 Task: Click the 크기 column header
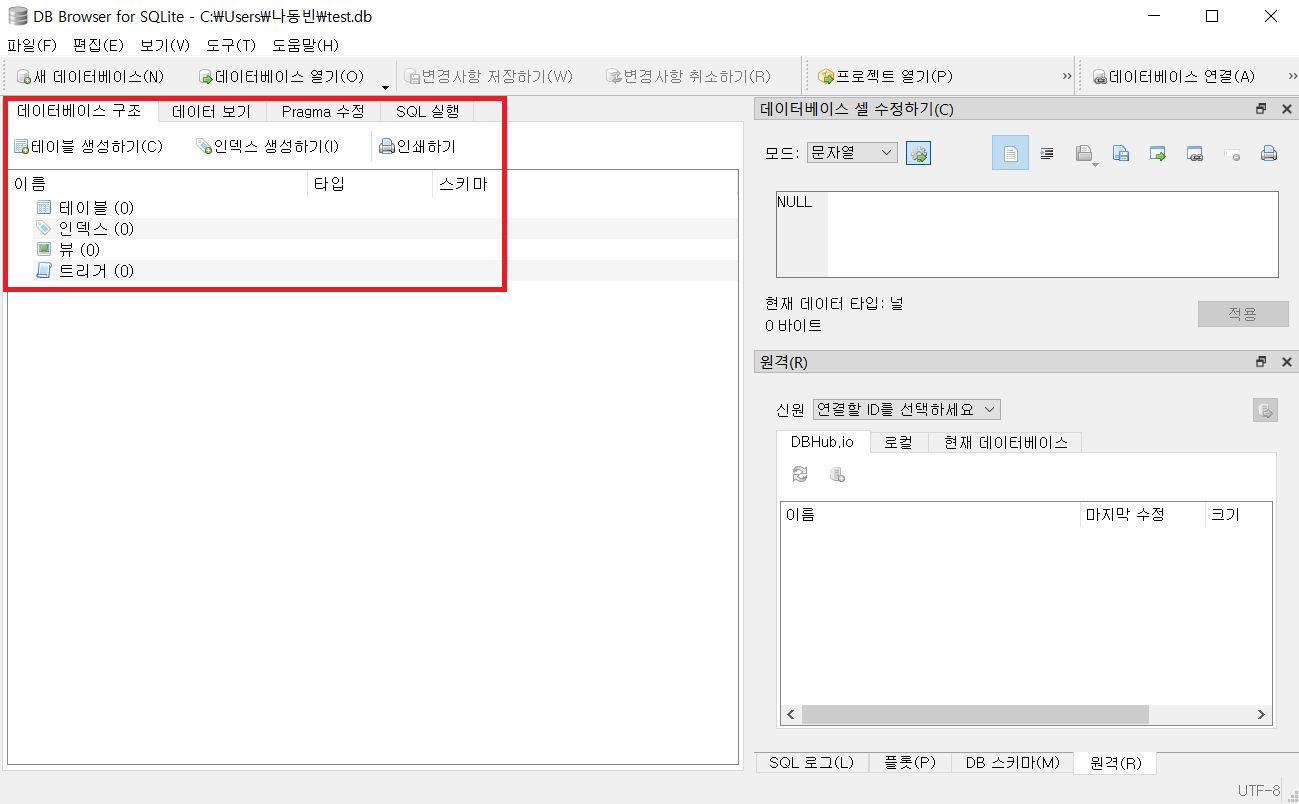(1239, 515)
